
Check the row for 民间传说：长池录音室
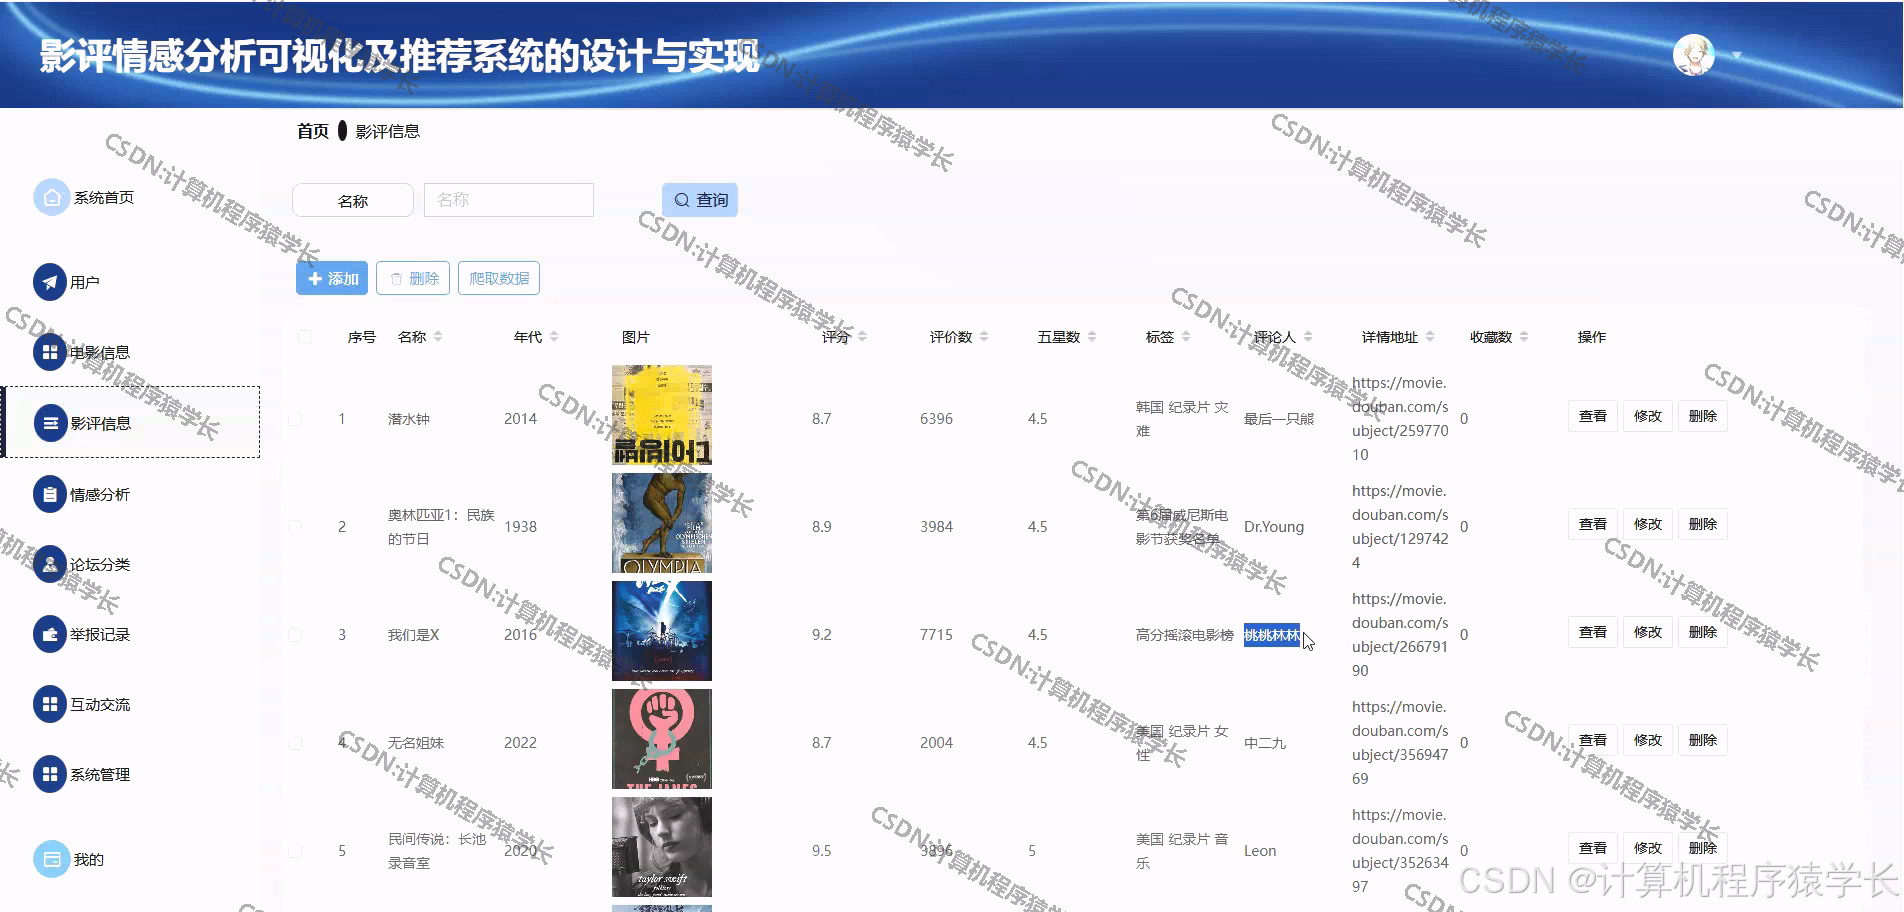pos(295,851)
